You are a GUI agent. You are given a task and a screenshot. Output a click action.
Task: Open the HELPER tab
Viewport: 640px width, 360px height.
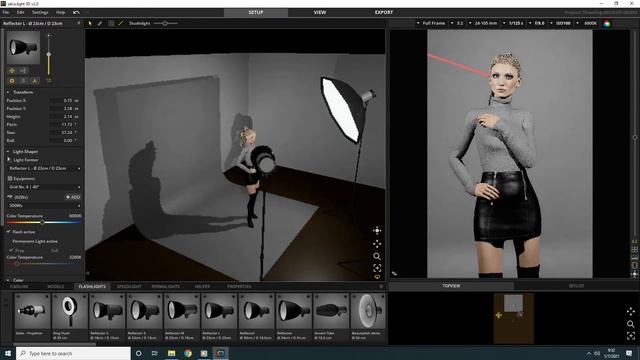click(x=202, y=287)
